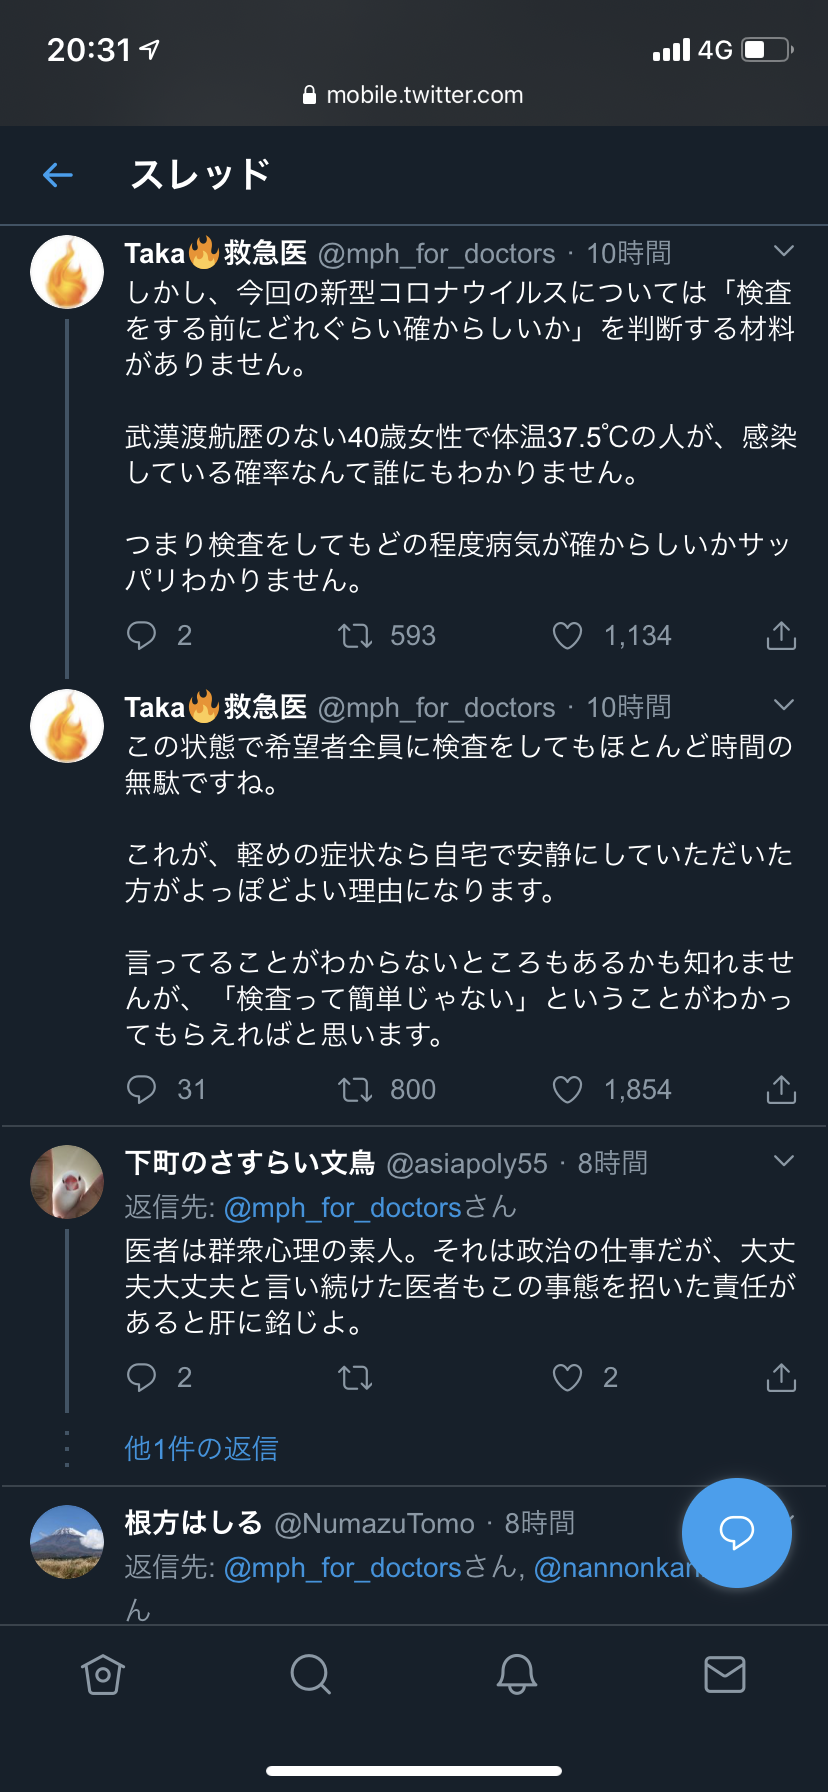Viewport: 828px width, 1792px height.
Task: Go back using the left arrow
Action: pos(58,176)
